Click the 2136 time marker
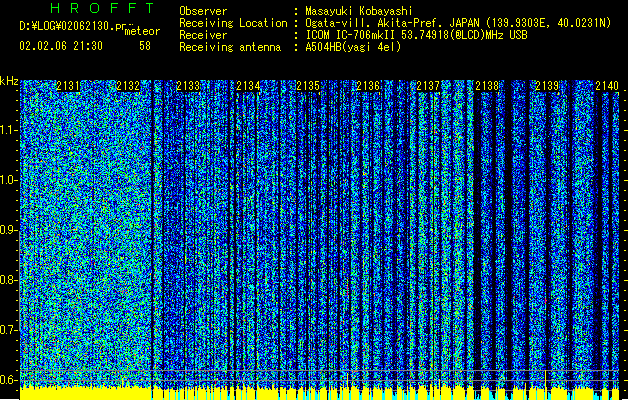Viewport: 629px width, 400px height. coord(368,86)
